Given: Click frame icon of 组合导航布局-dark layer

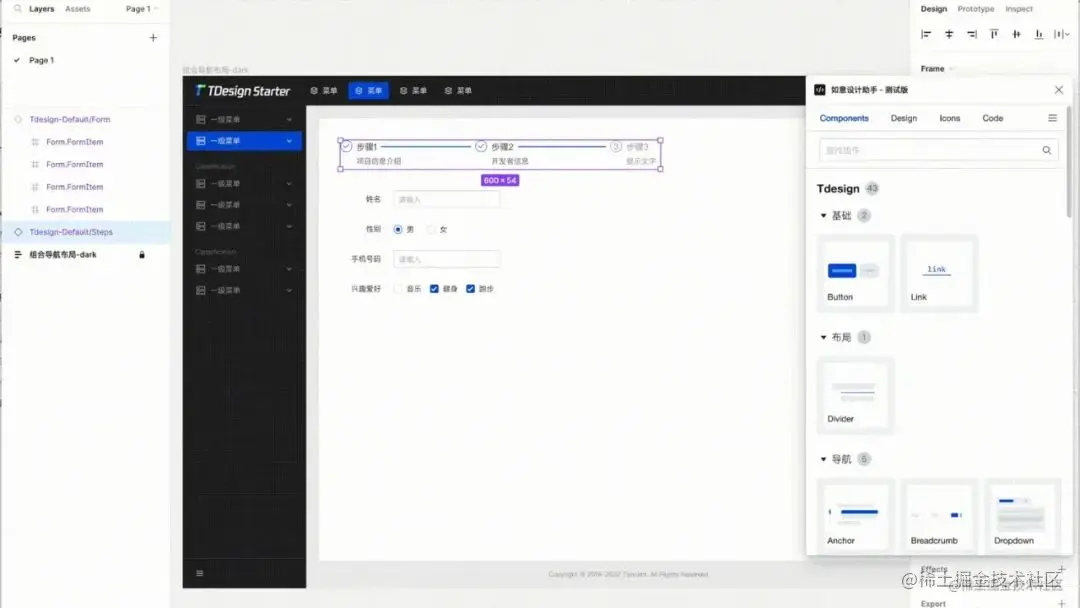Looking at the screenshot, I should 19,255.
